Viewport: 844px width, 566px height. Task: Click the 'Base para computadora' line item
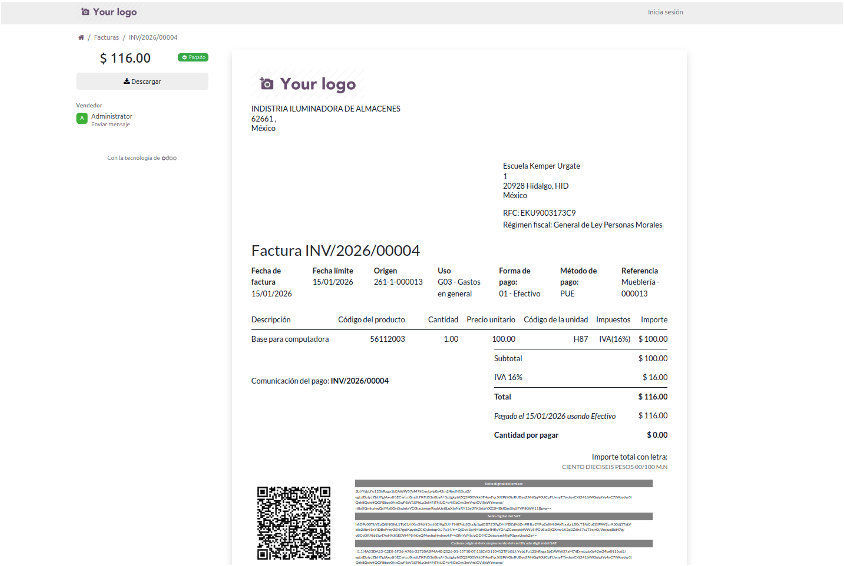[x=290, y=339]
